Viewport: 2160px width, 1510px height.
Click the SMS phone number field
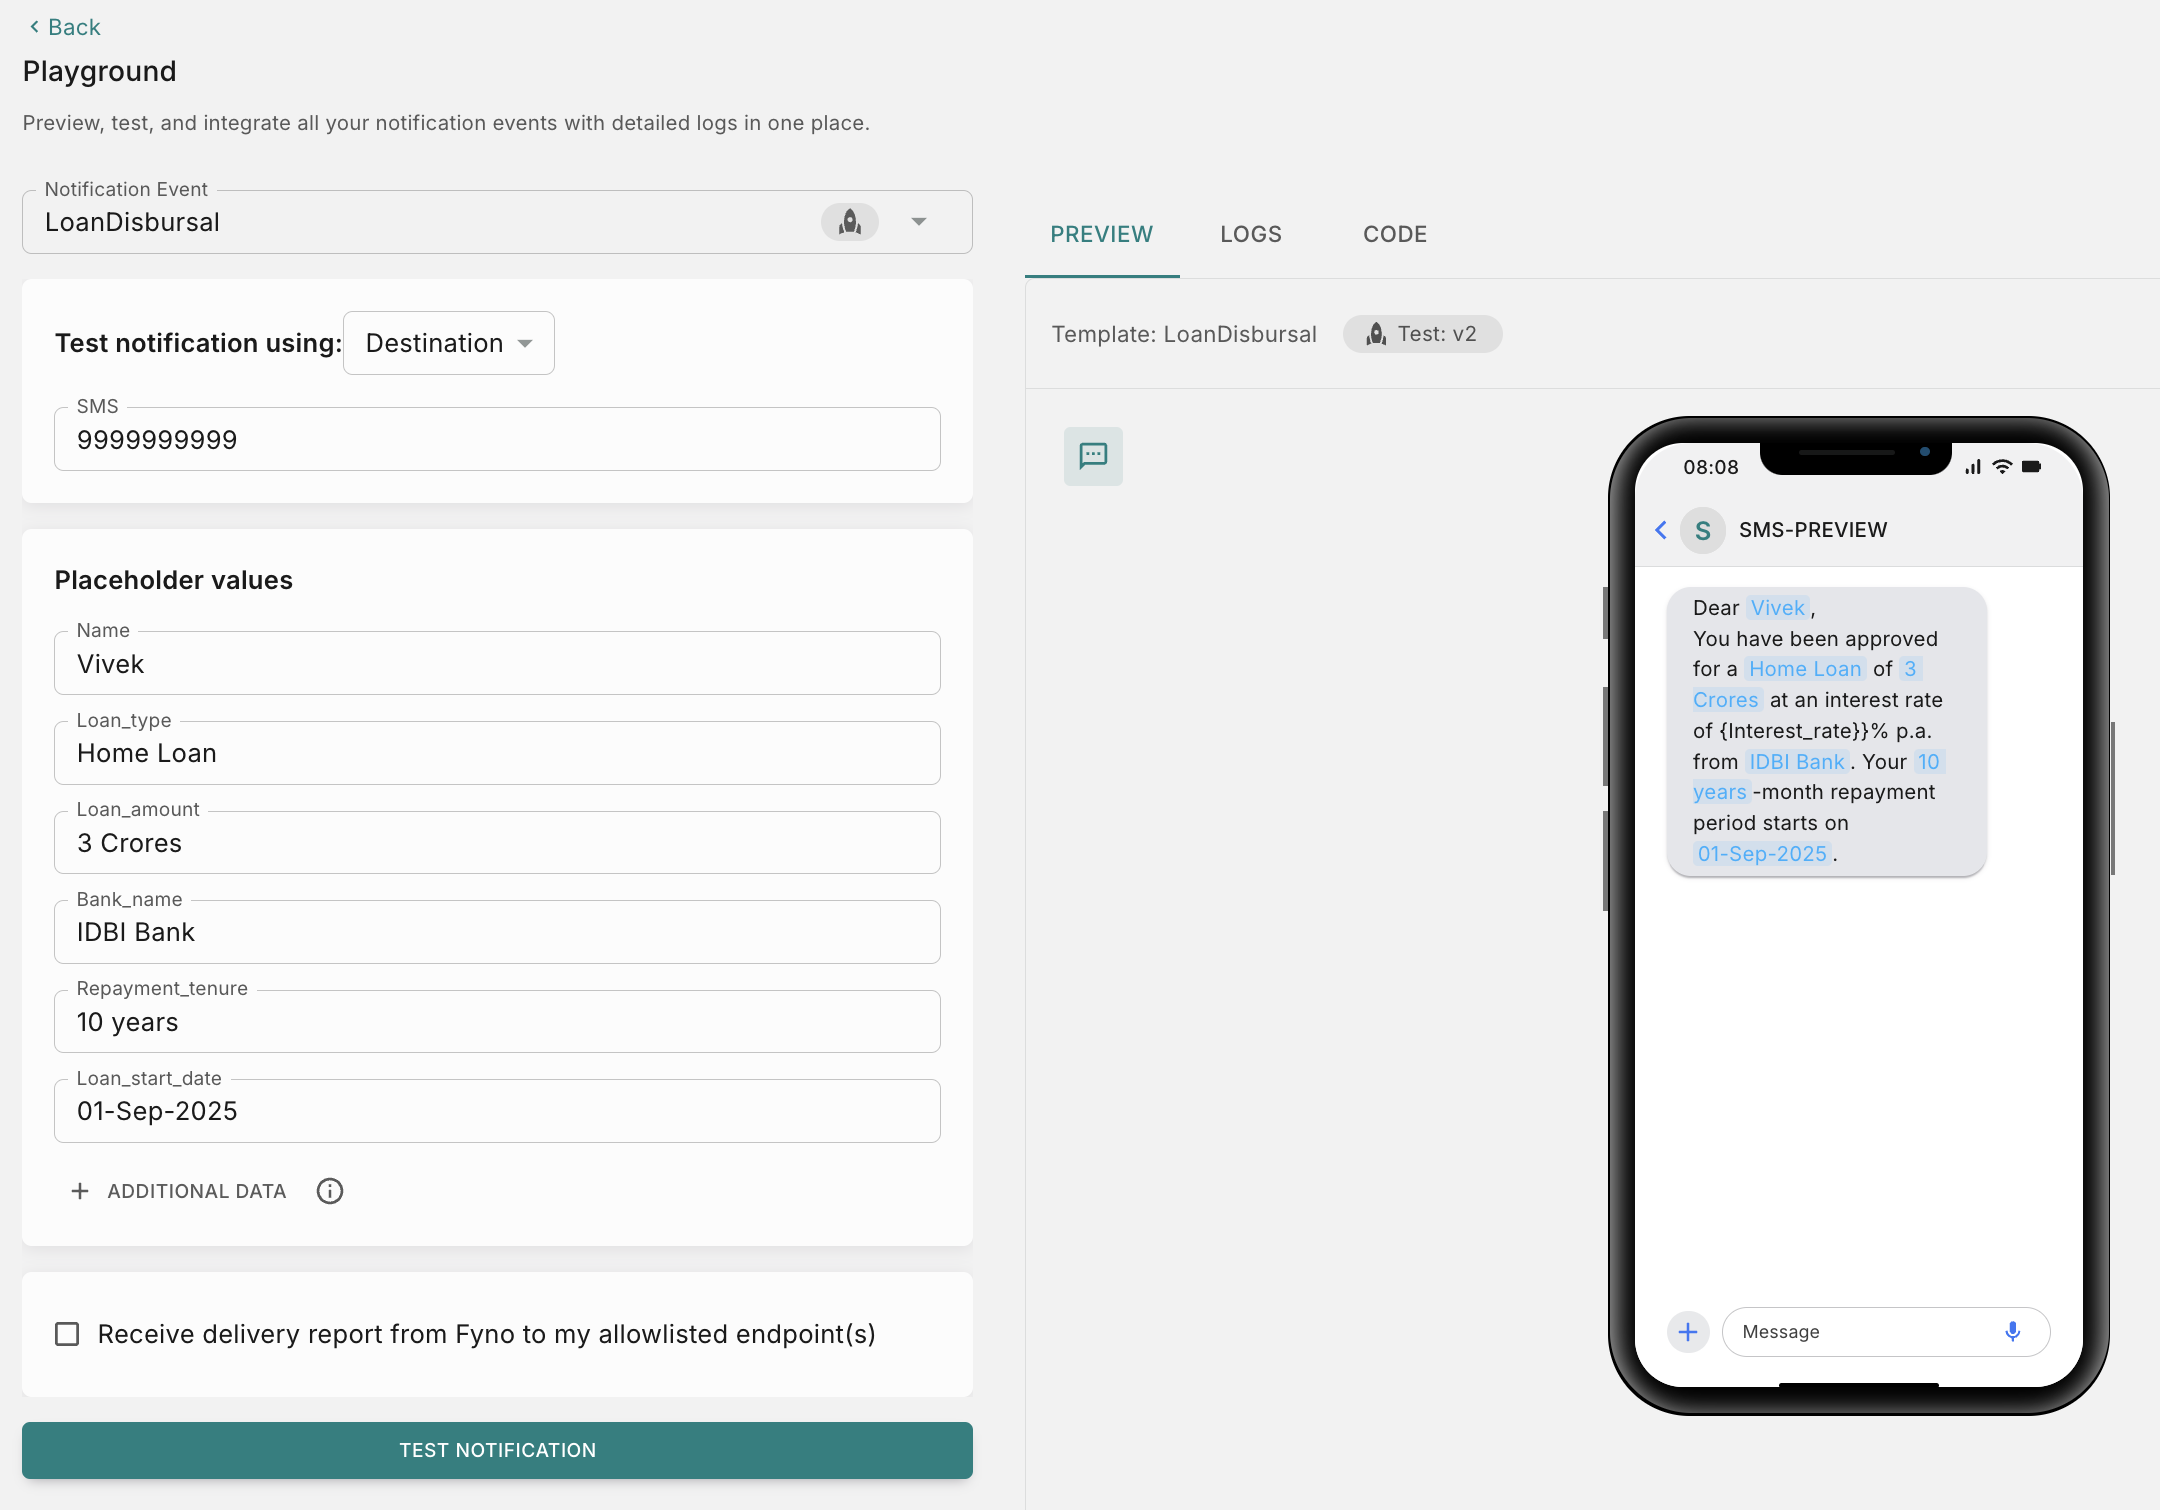(497, 440)
